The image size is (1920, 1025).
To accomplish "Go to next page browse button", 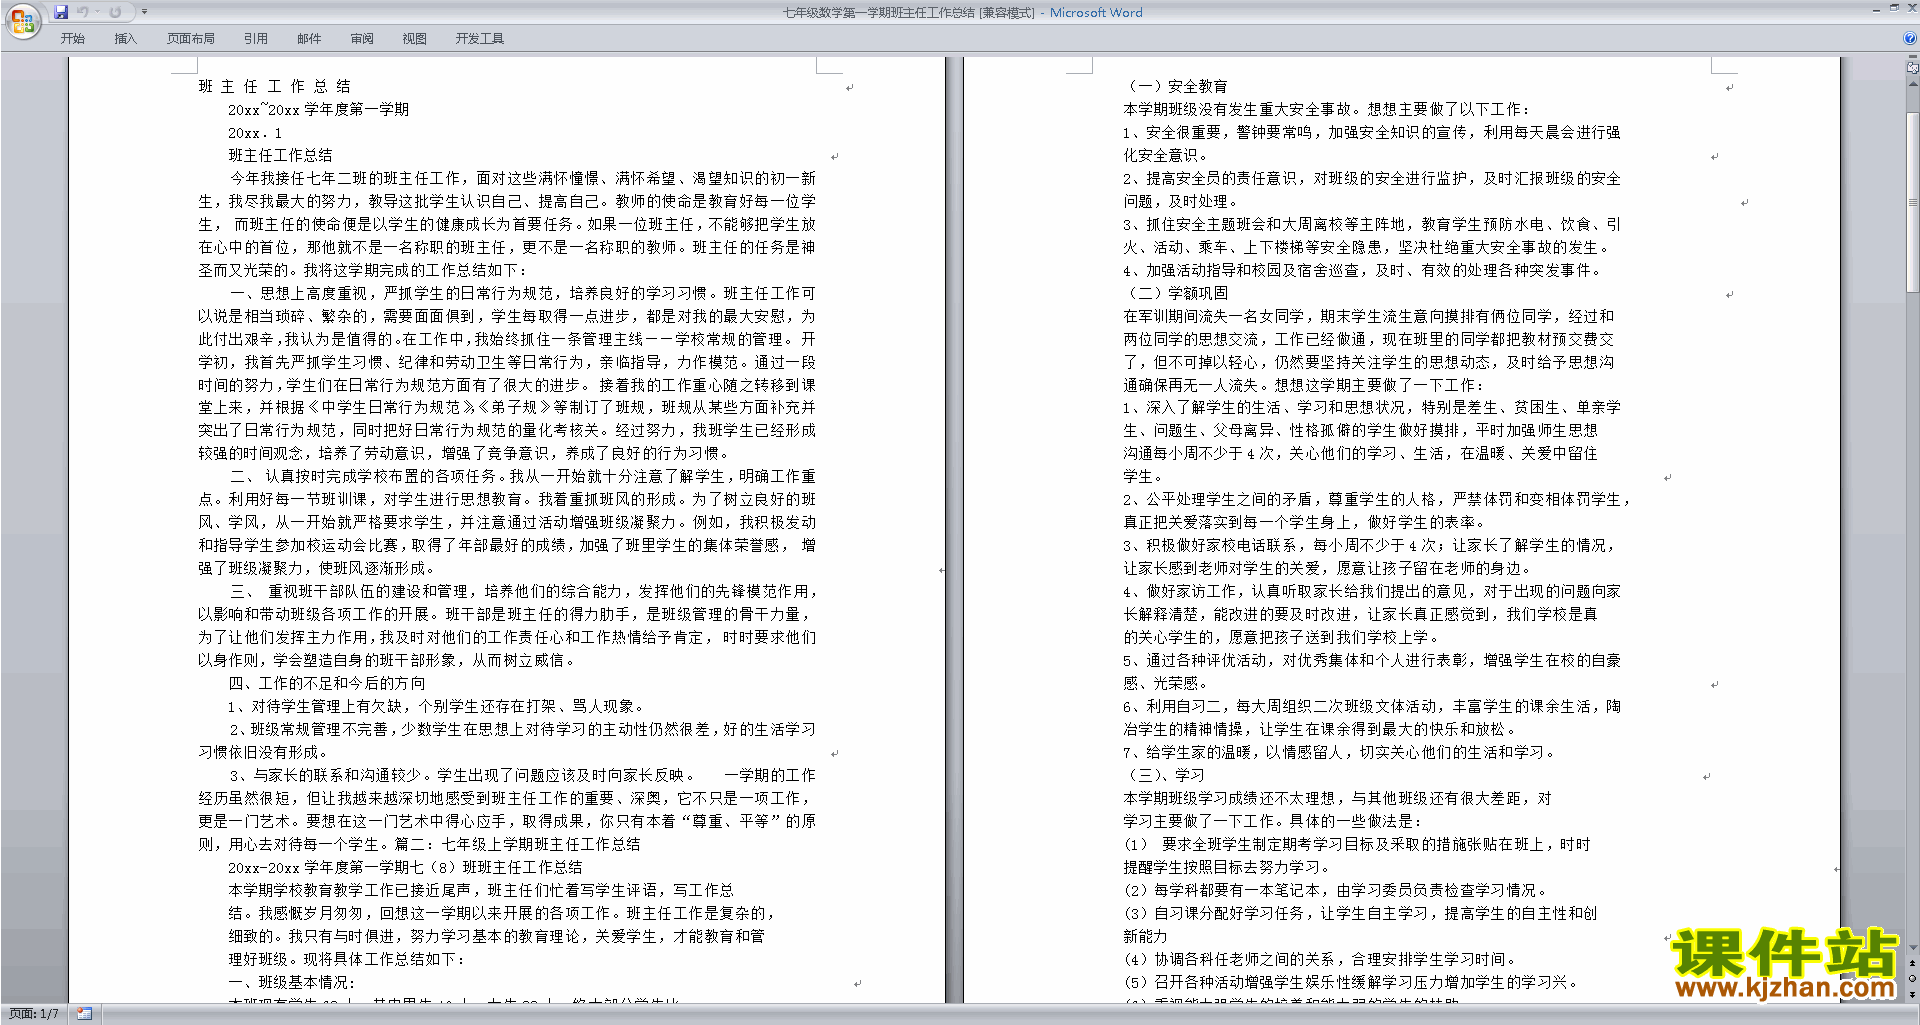I will (1913, 994).
